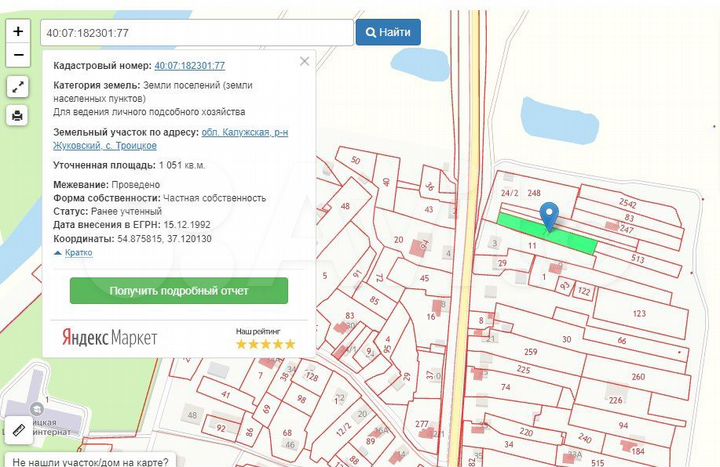Select parcel 123 on the map
This screenshot has width=720, height=467.
(x=639, y=314)
